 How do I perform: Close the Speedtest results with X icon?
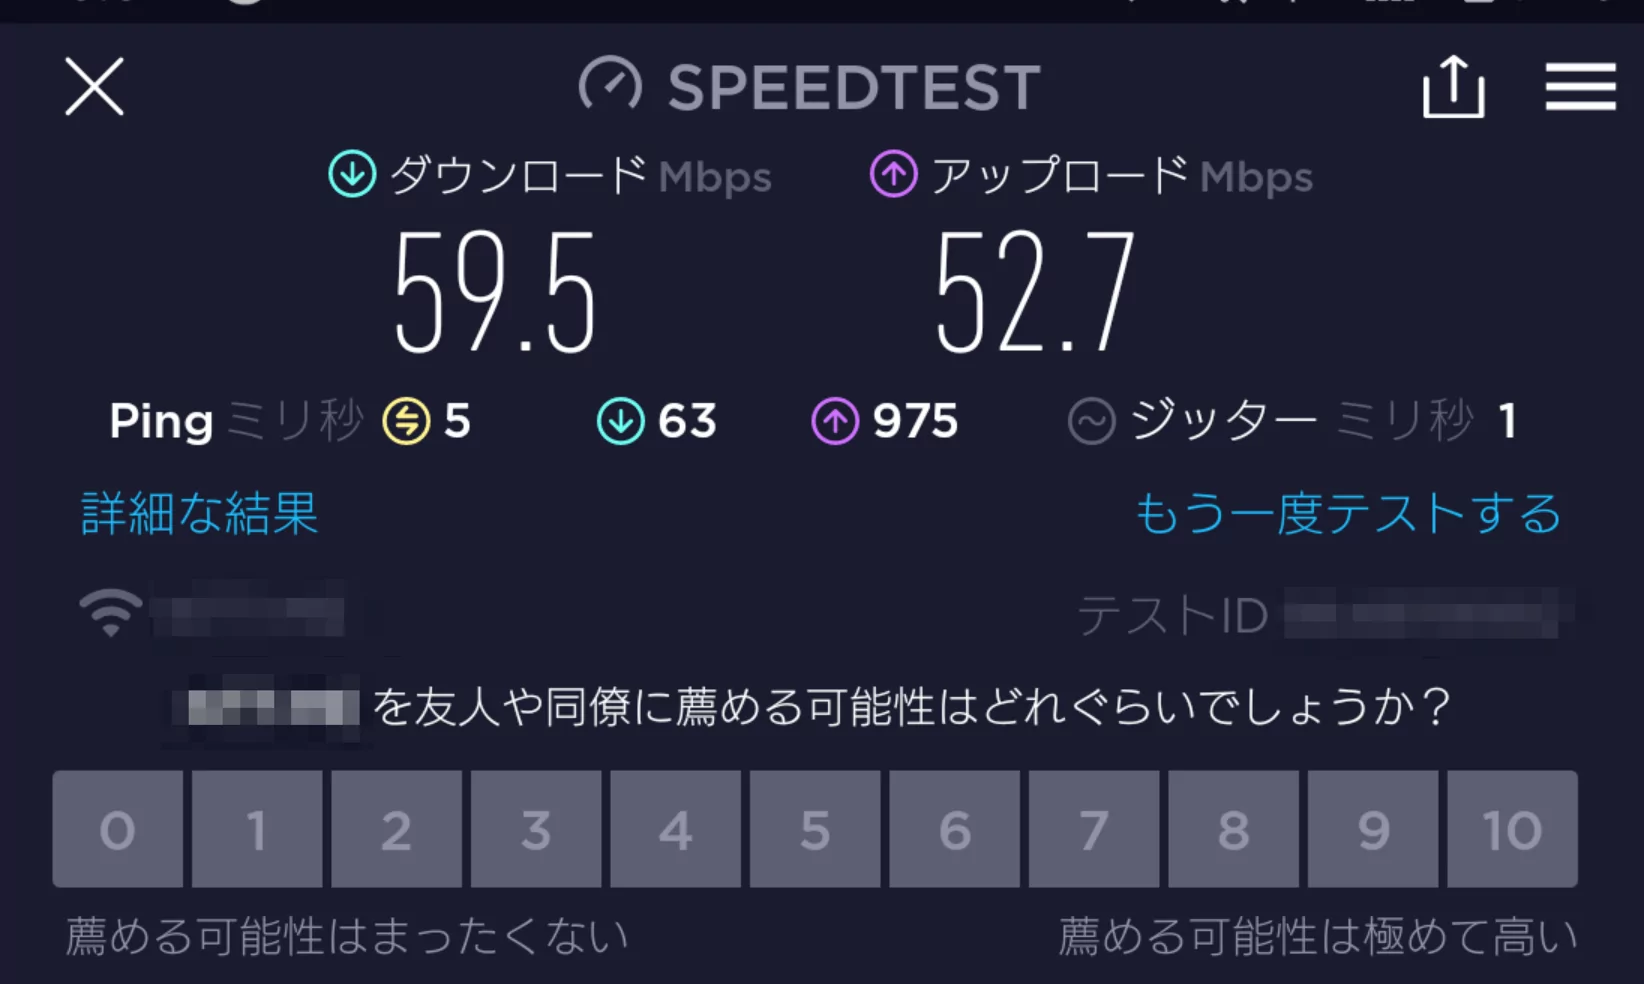pos(94,87)
